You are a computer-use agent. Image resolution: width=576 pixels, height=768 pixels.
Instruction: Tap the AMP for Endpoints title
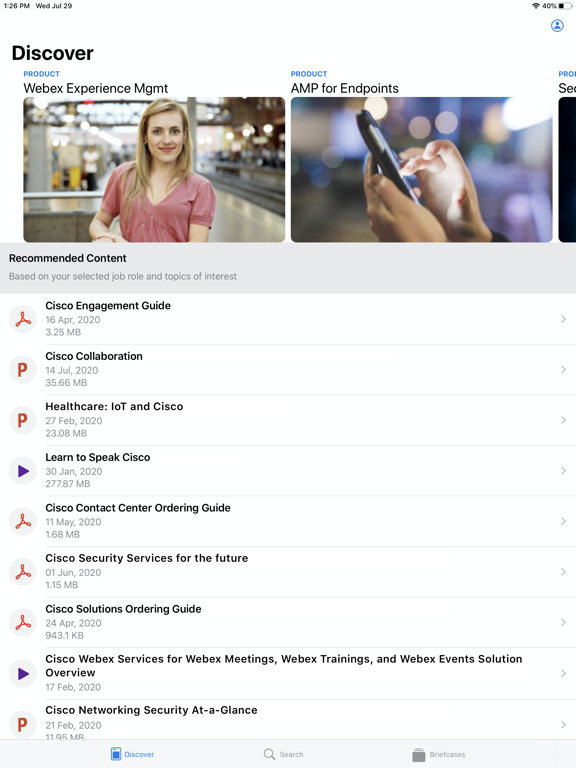pyautogui.click(x=344, y=88)
